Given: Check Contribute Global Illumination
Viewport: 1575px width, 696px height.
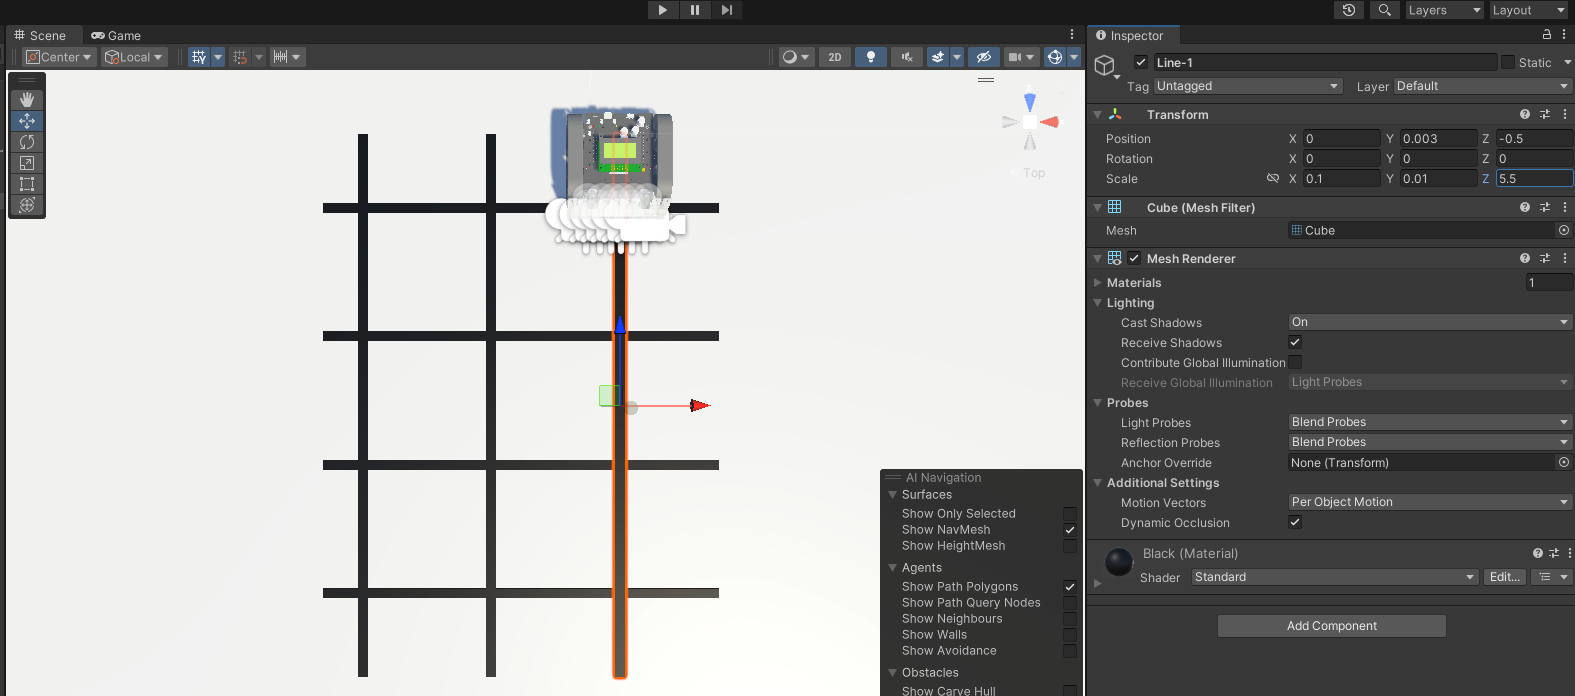Looking at the screenshot, I should [1295, 362].
